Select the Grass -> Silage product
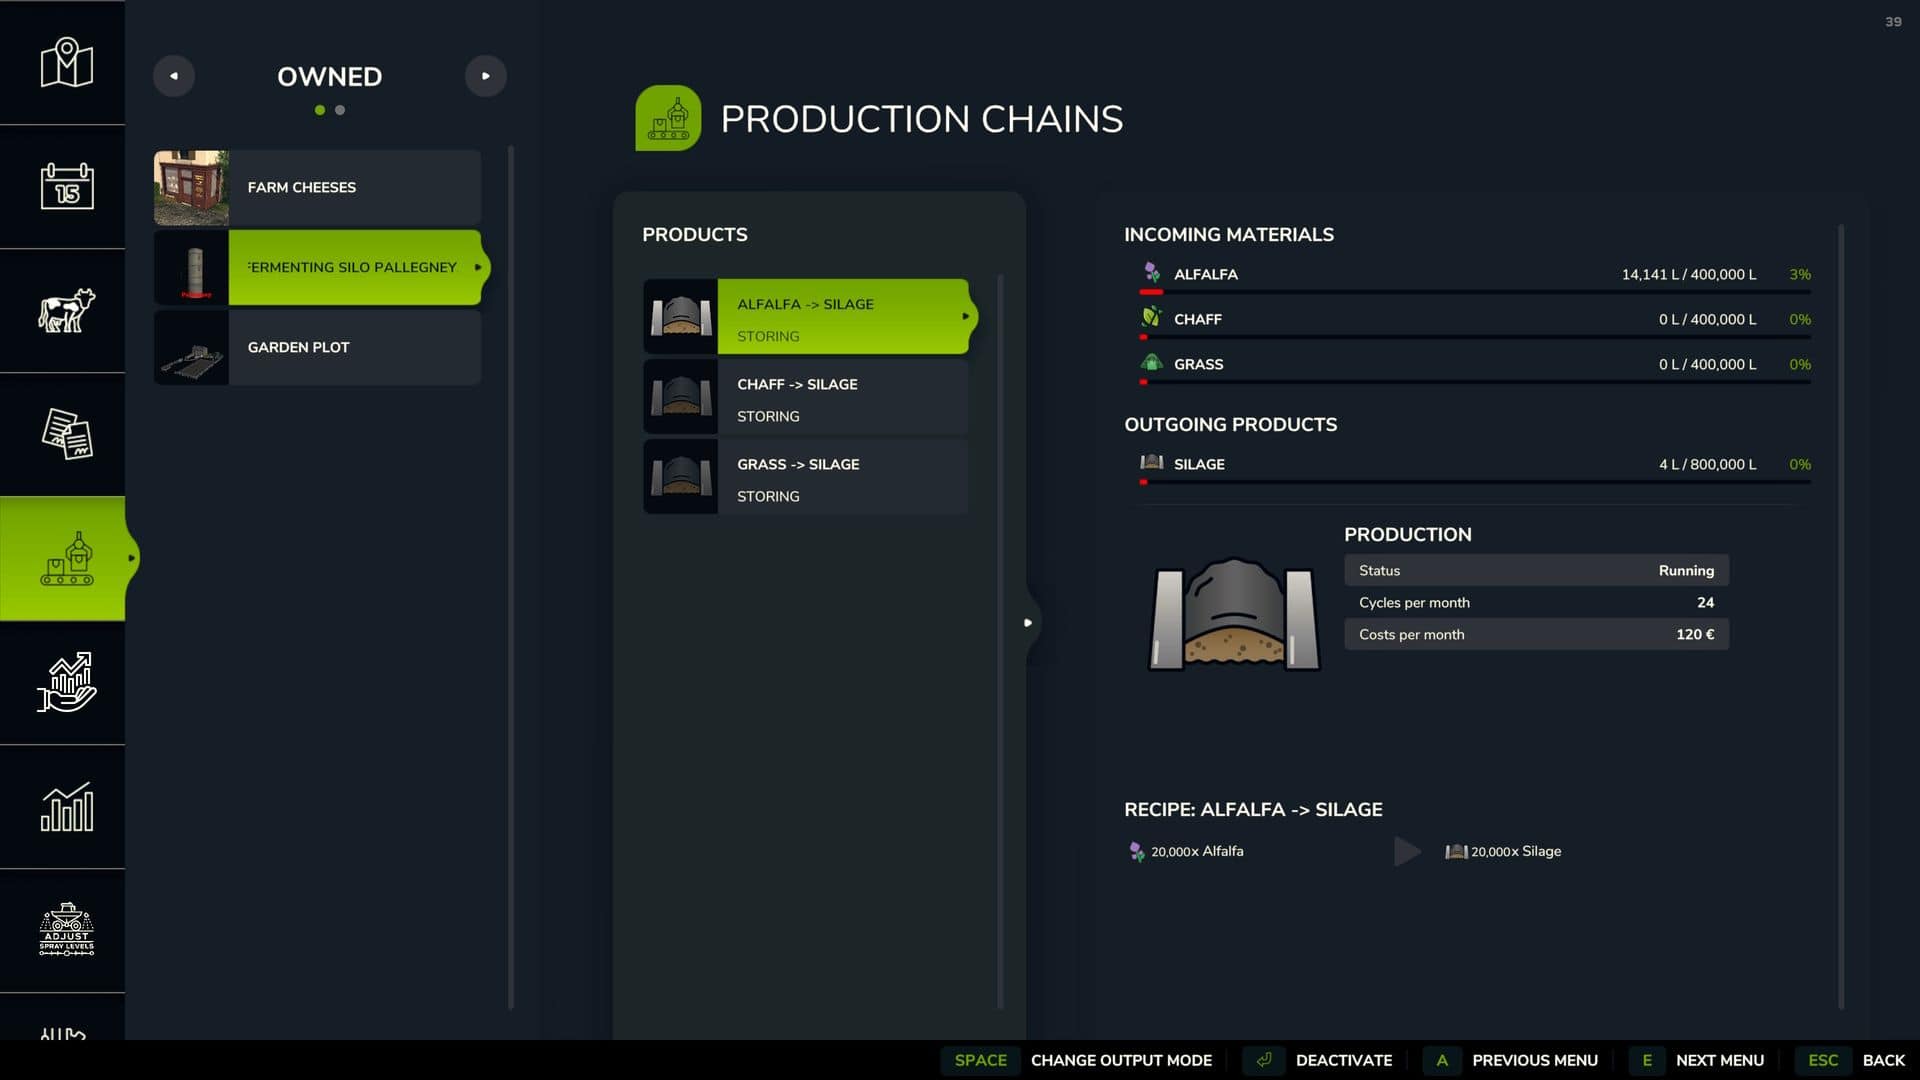Image resolution: width=1920 pixels, height=1080 pixels. (x=805, y=477)
